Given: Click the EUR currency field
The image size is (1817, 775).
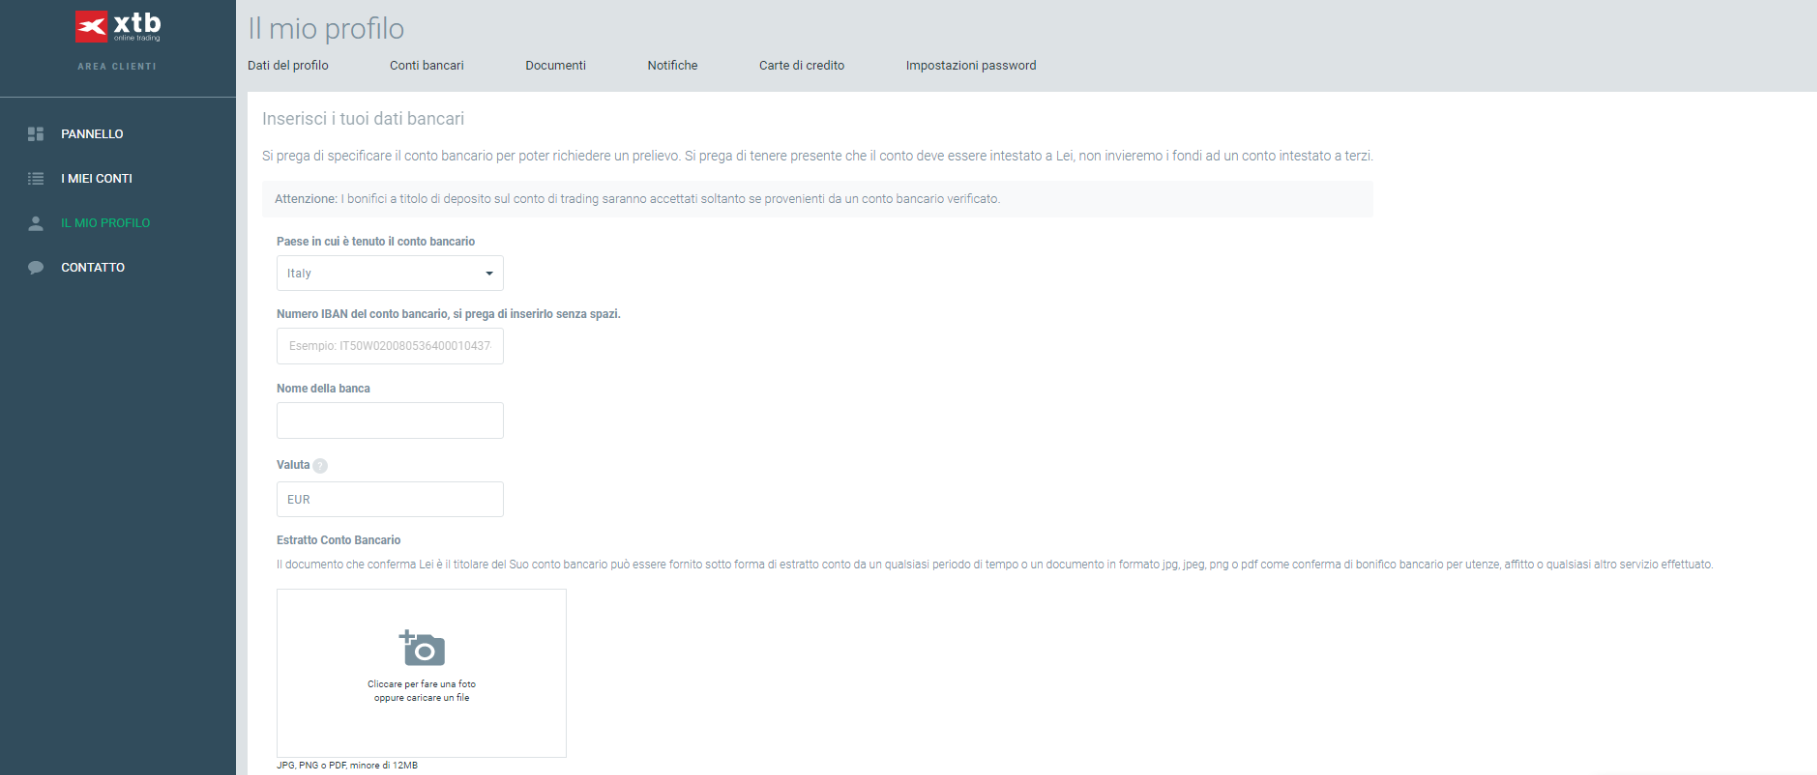Looking at the screenshot, I should (x=389, y=499).
